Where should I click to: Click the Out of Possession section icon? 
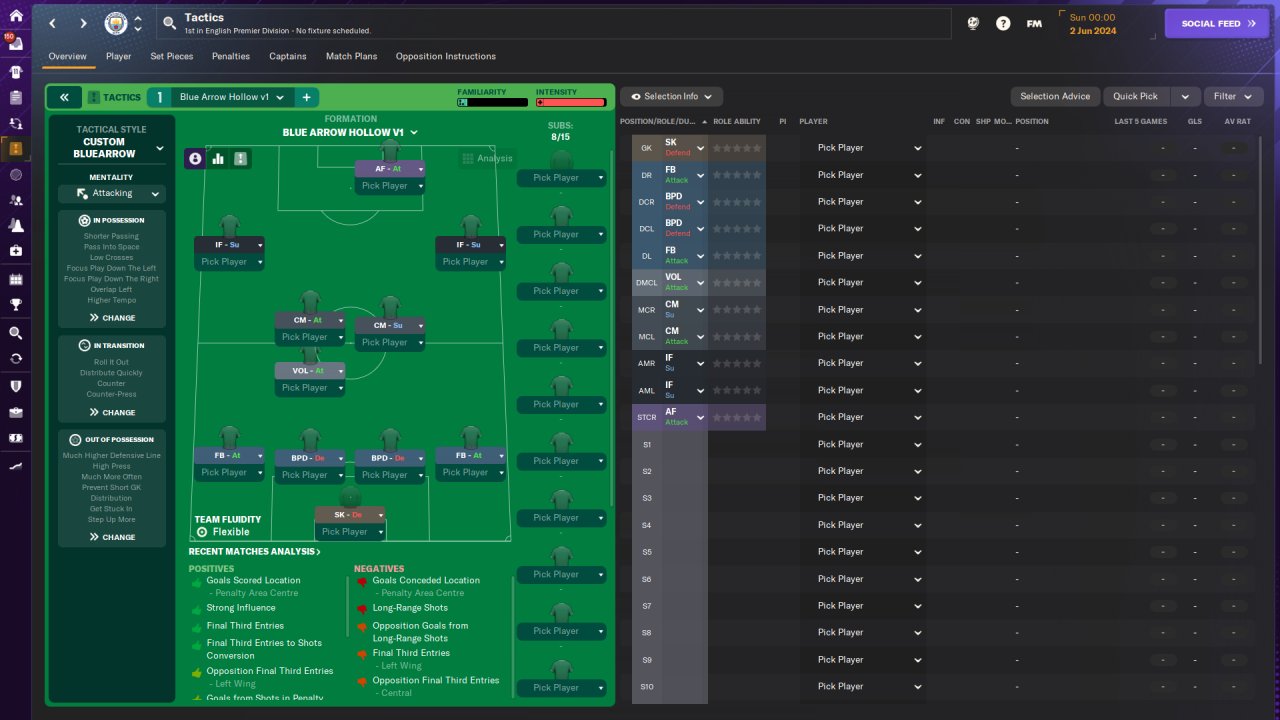tap(75, 439)
